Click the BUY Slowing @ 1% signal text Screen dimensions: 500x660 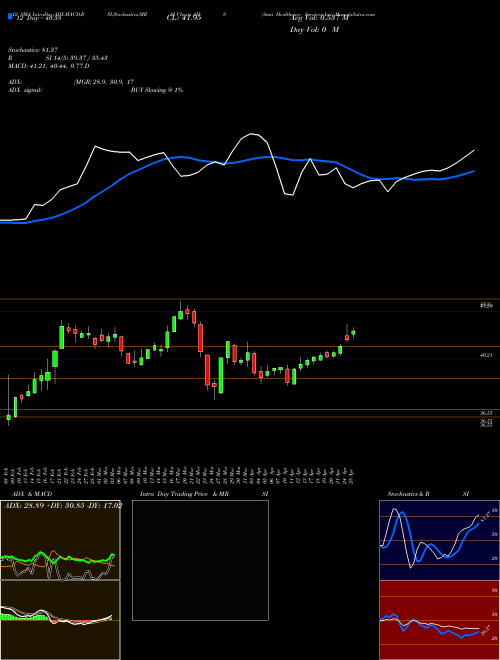pos(157,90)
